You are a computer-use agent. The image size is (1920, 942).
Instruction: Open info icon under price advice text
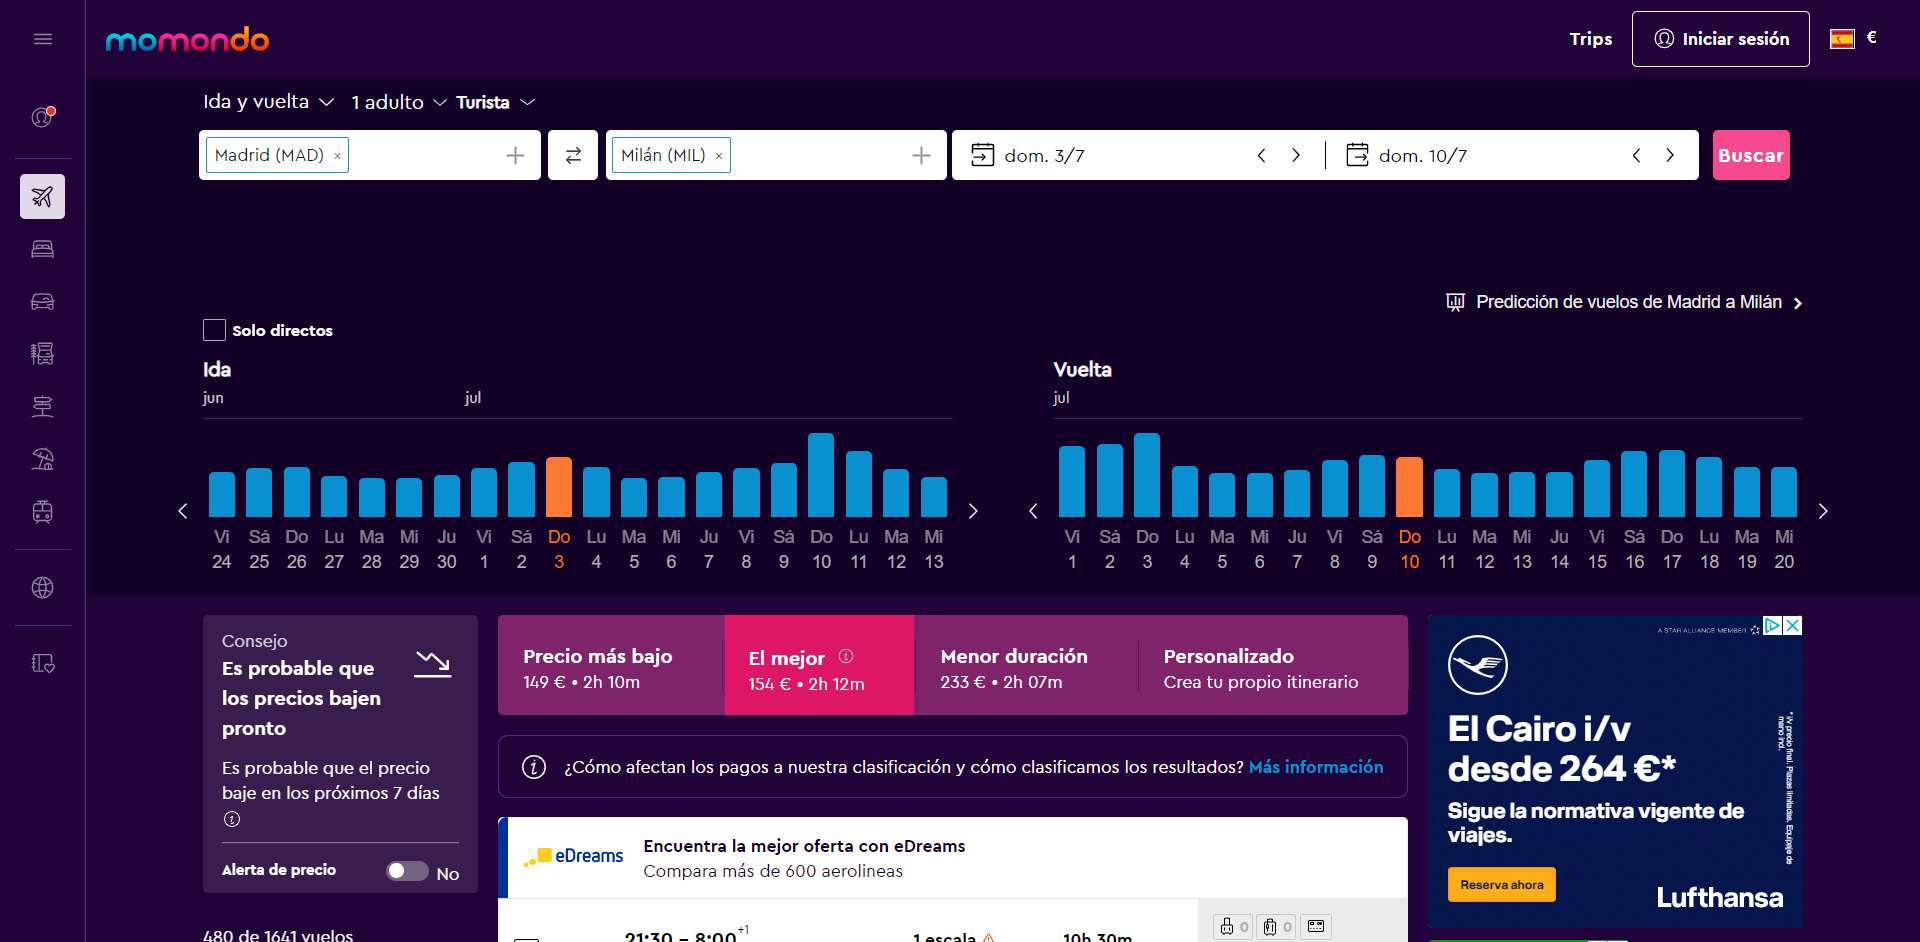point(232,819)
